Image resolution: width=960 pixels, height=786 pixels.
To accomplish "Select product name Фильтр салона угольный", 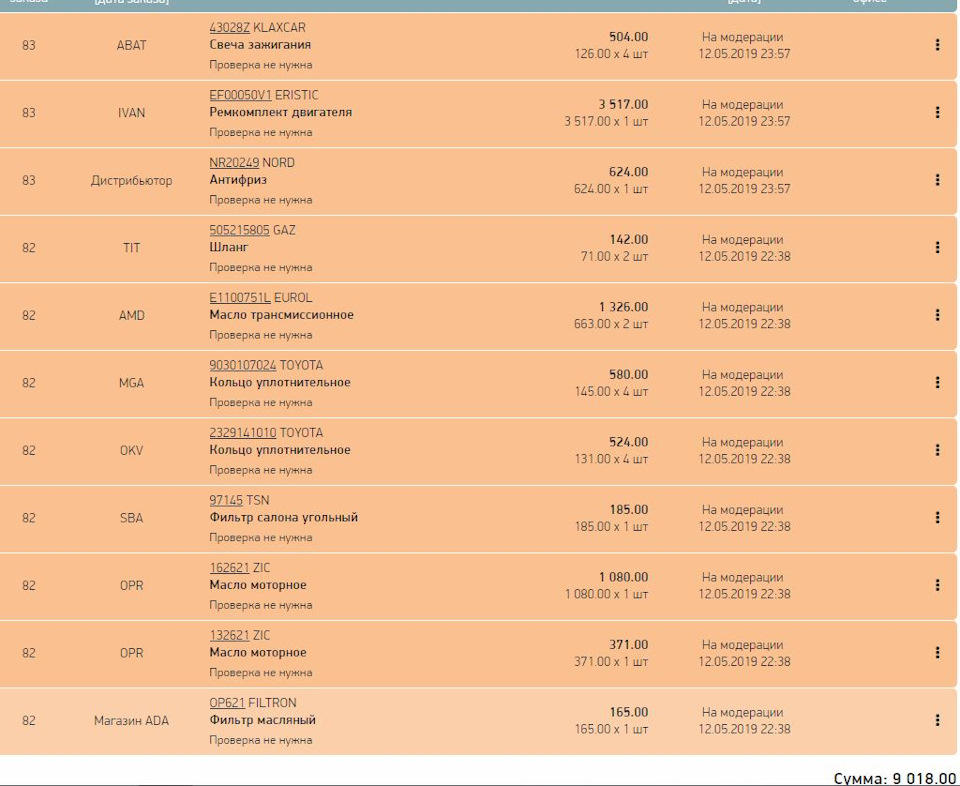I will (x=283, y=517).
